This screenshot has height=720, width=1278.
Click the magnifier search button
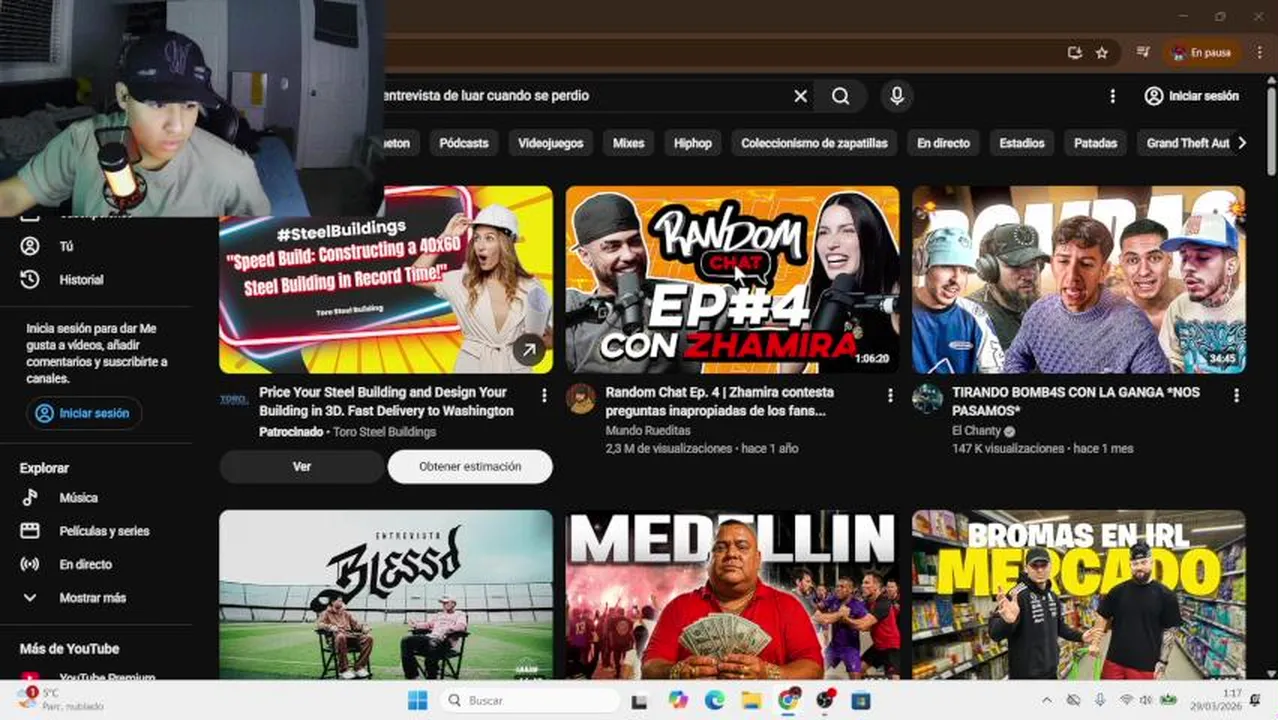point(841,96)
